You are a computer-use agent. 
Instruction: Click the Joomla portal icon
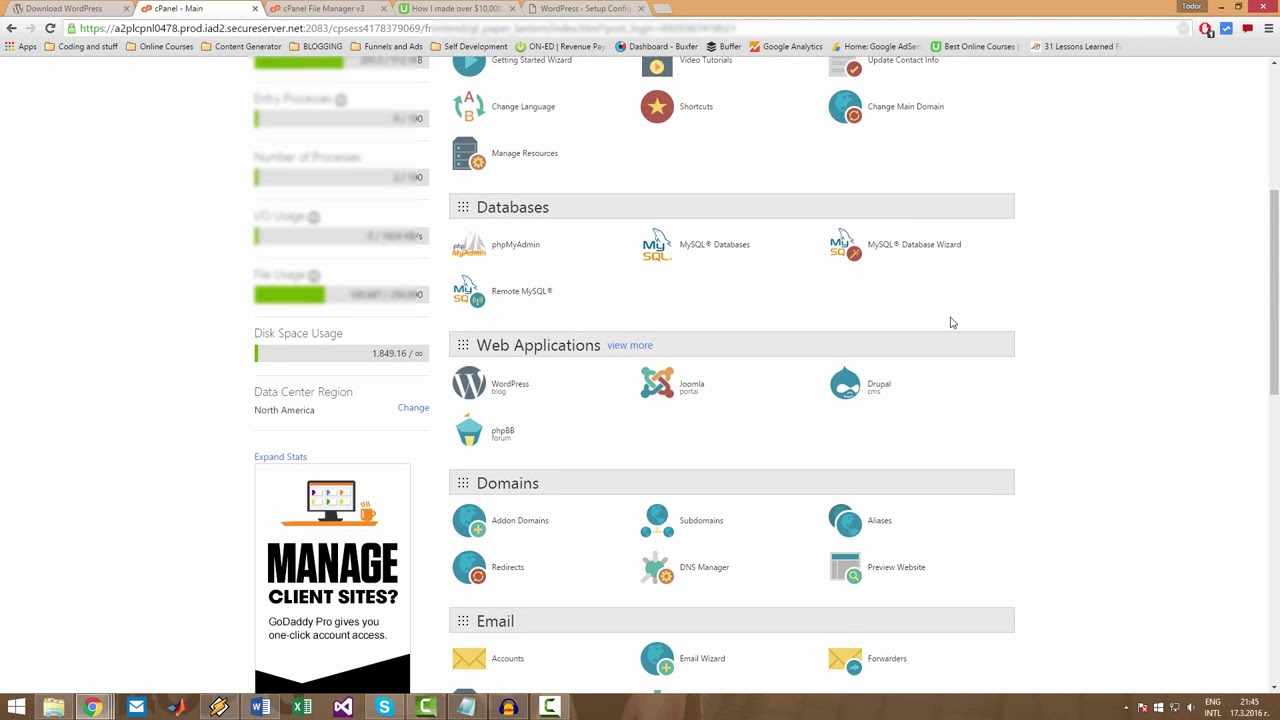point(657,383)
